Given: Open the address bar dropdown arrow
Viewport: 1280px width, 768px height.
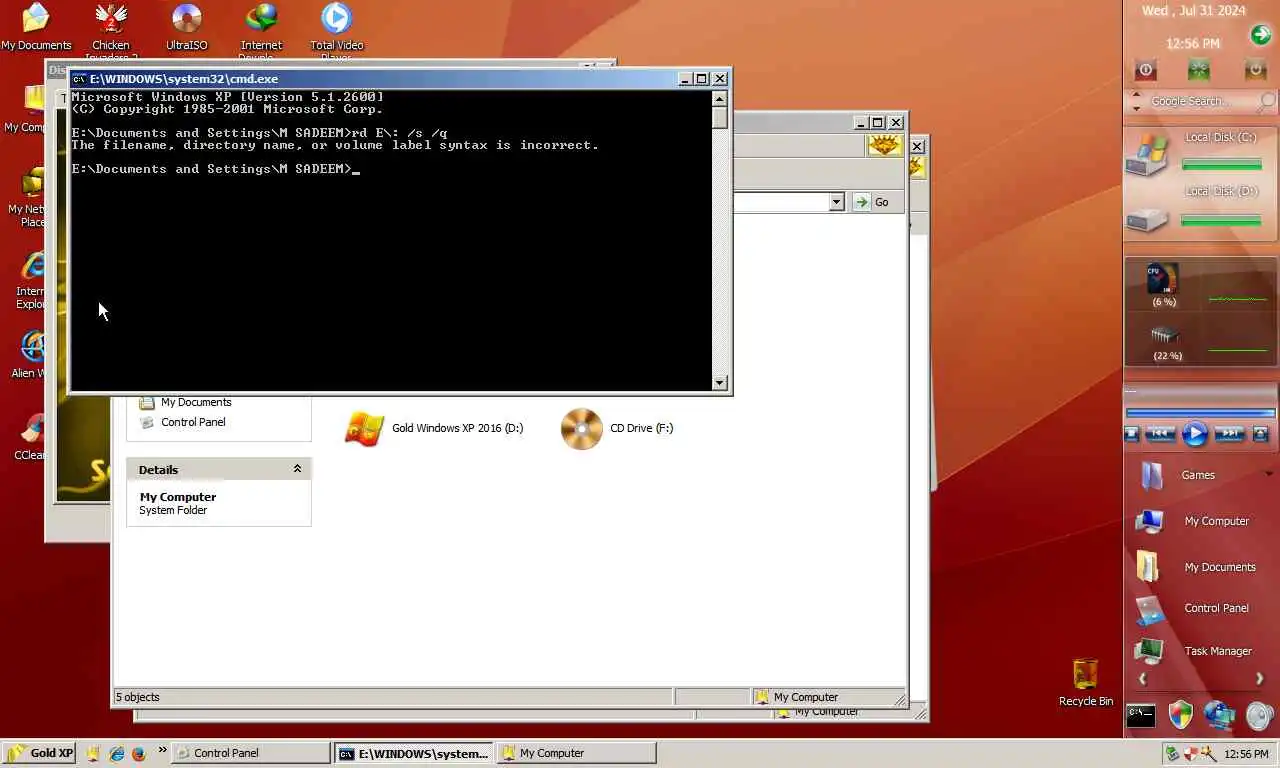Looking at the screenshot, I should click(837, 202).
